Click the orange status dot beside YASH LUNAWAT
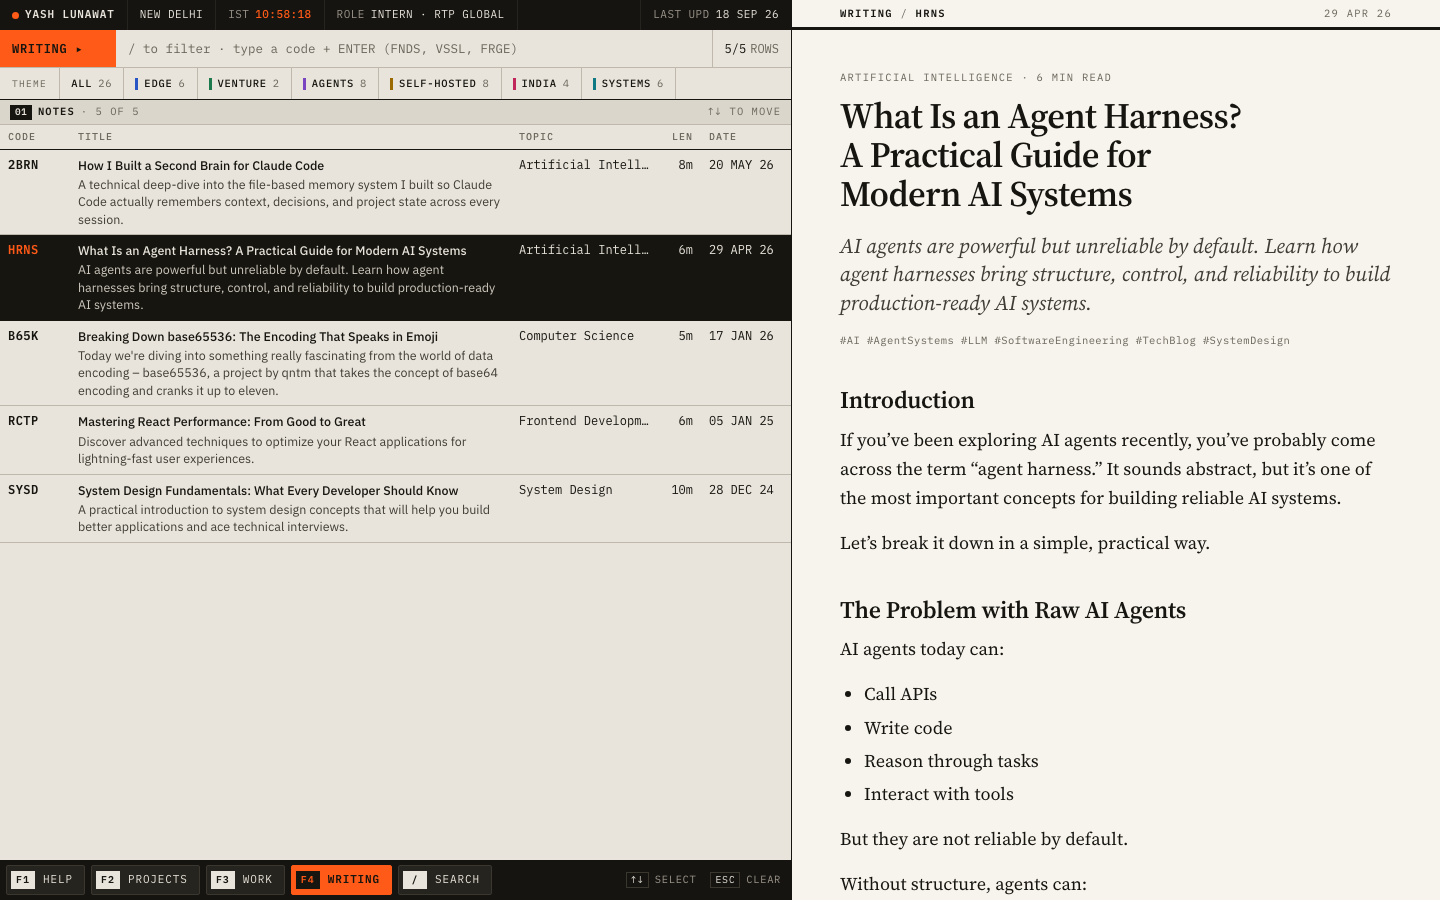The height and width of the screenshot is (900, 1440). click(15, 15)
